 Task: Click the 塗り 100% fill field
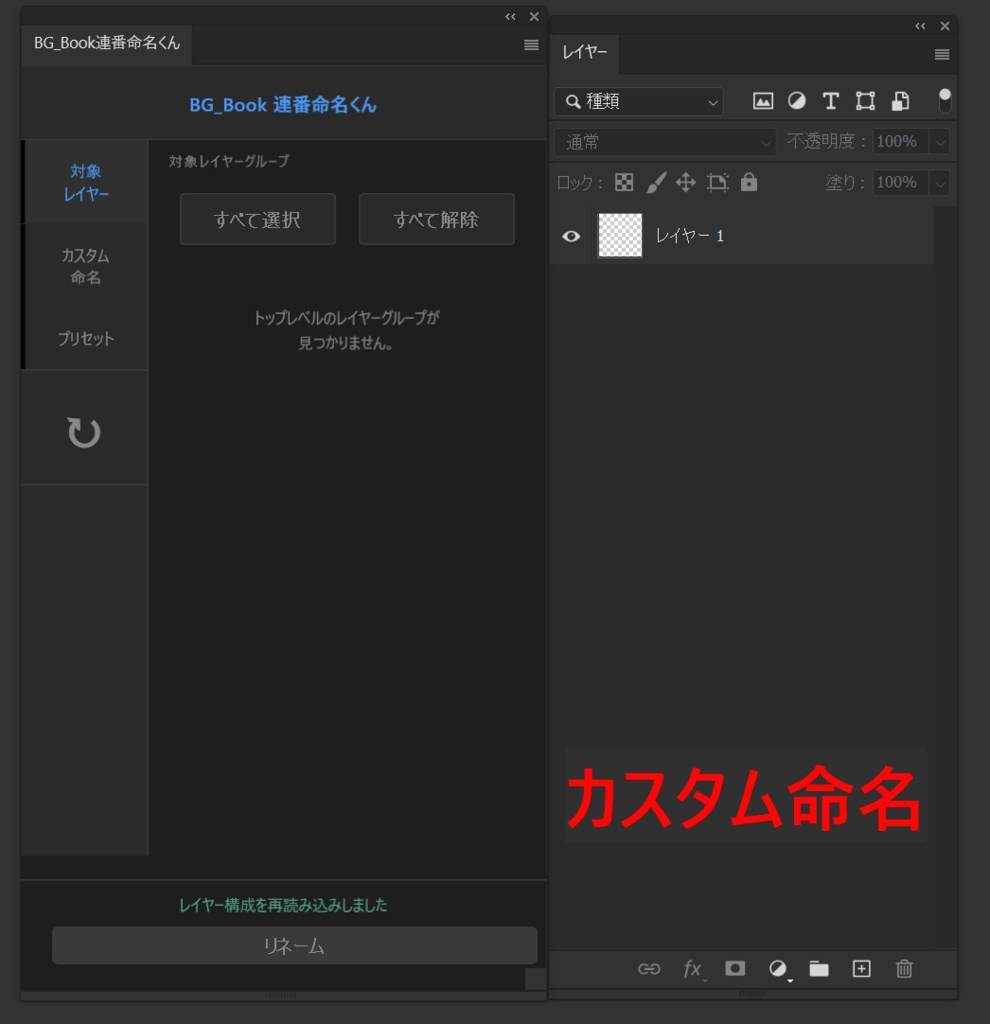point(900,182)
